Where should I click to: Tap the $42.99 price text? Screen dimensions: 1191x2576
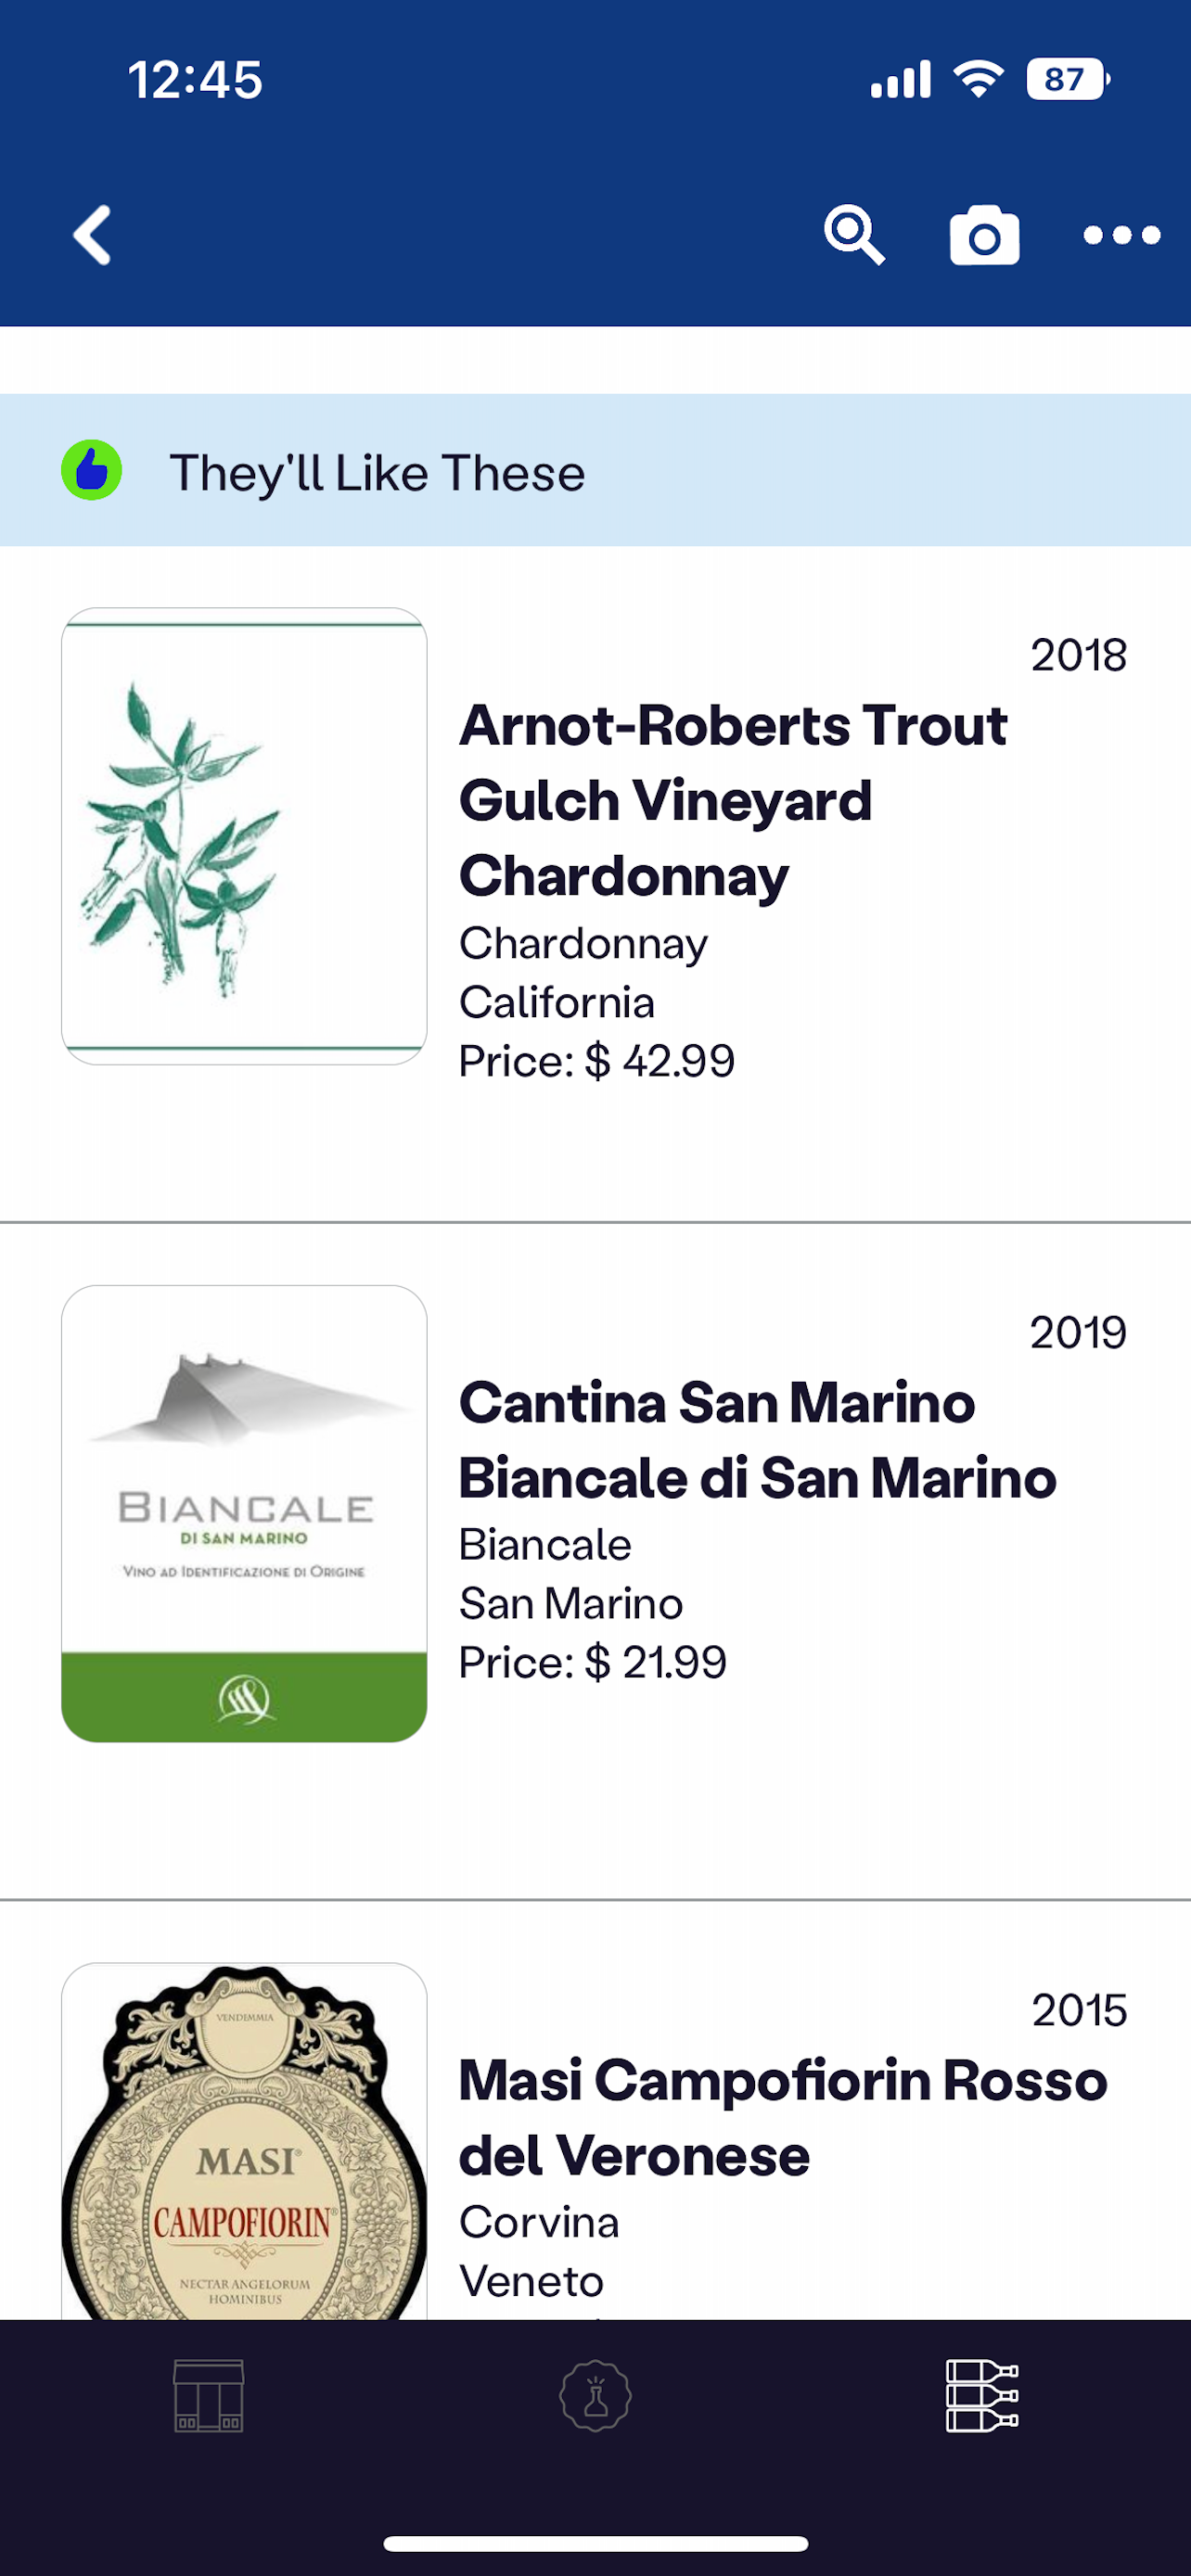point(597,1061)
